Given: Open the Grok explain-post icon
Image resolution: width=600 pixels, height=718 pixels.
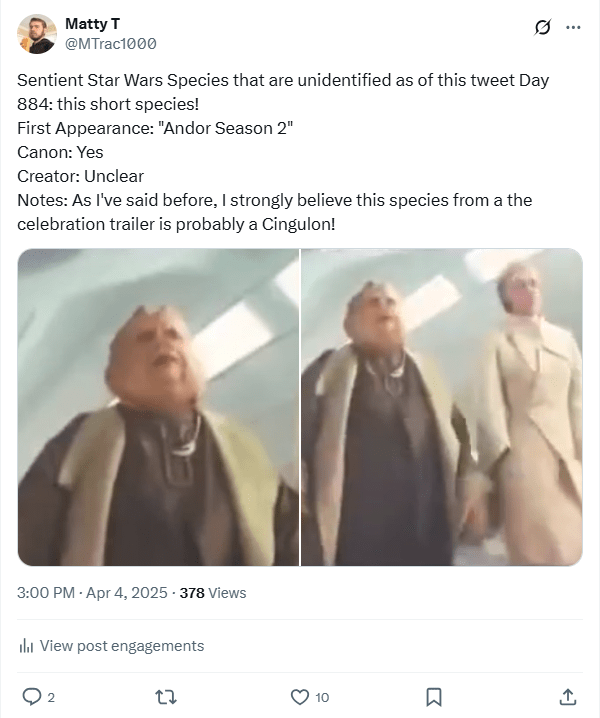Looking at the screenshot, I should 543,27.
